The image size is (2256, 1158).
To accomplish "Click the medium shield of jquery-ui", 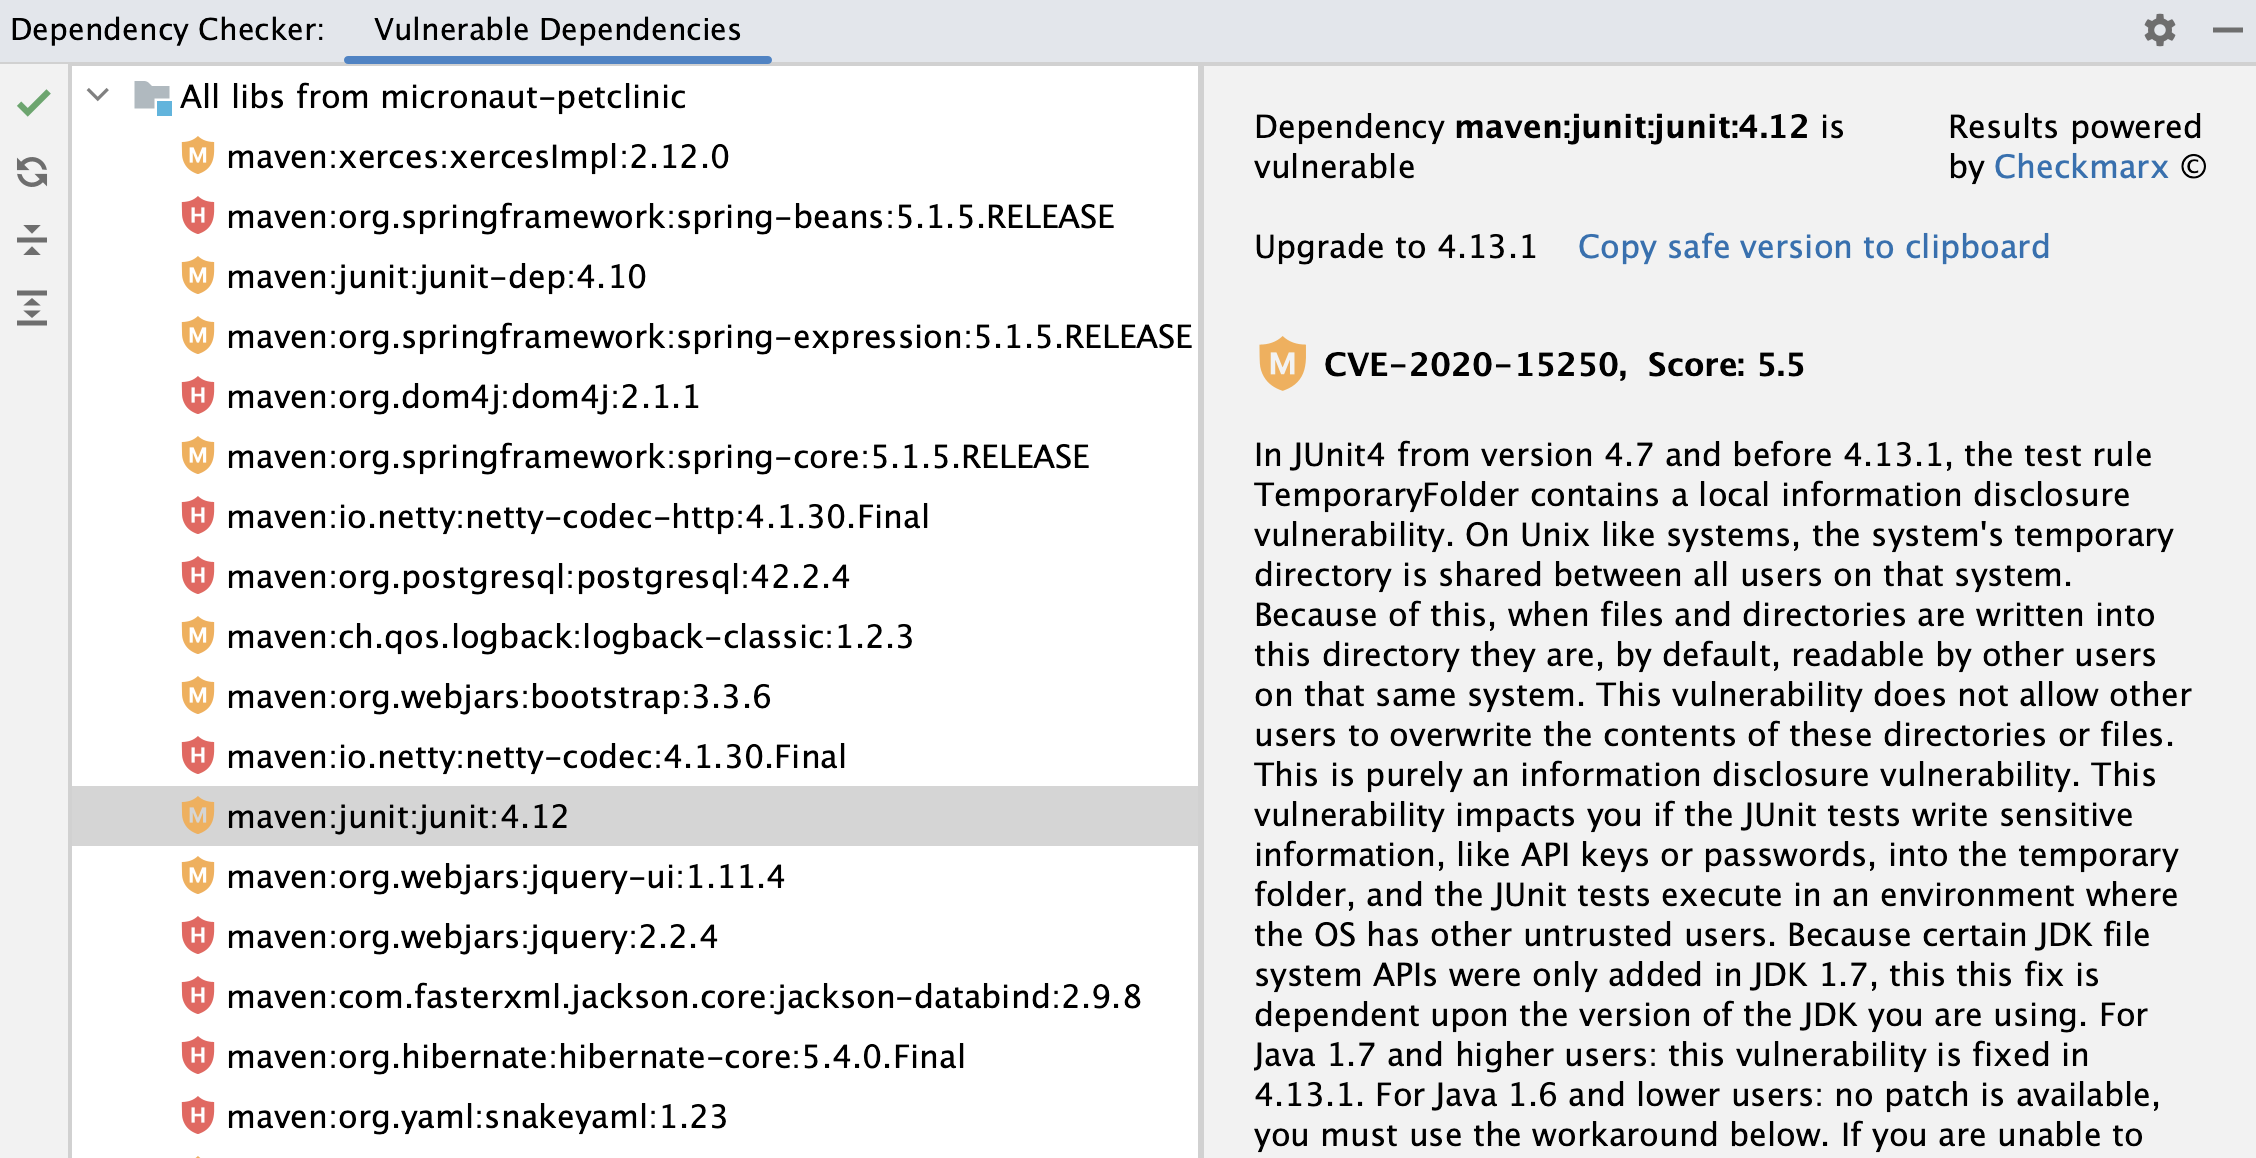I will [x=198, y=876].
